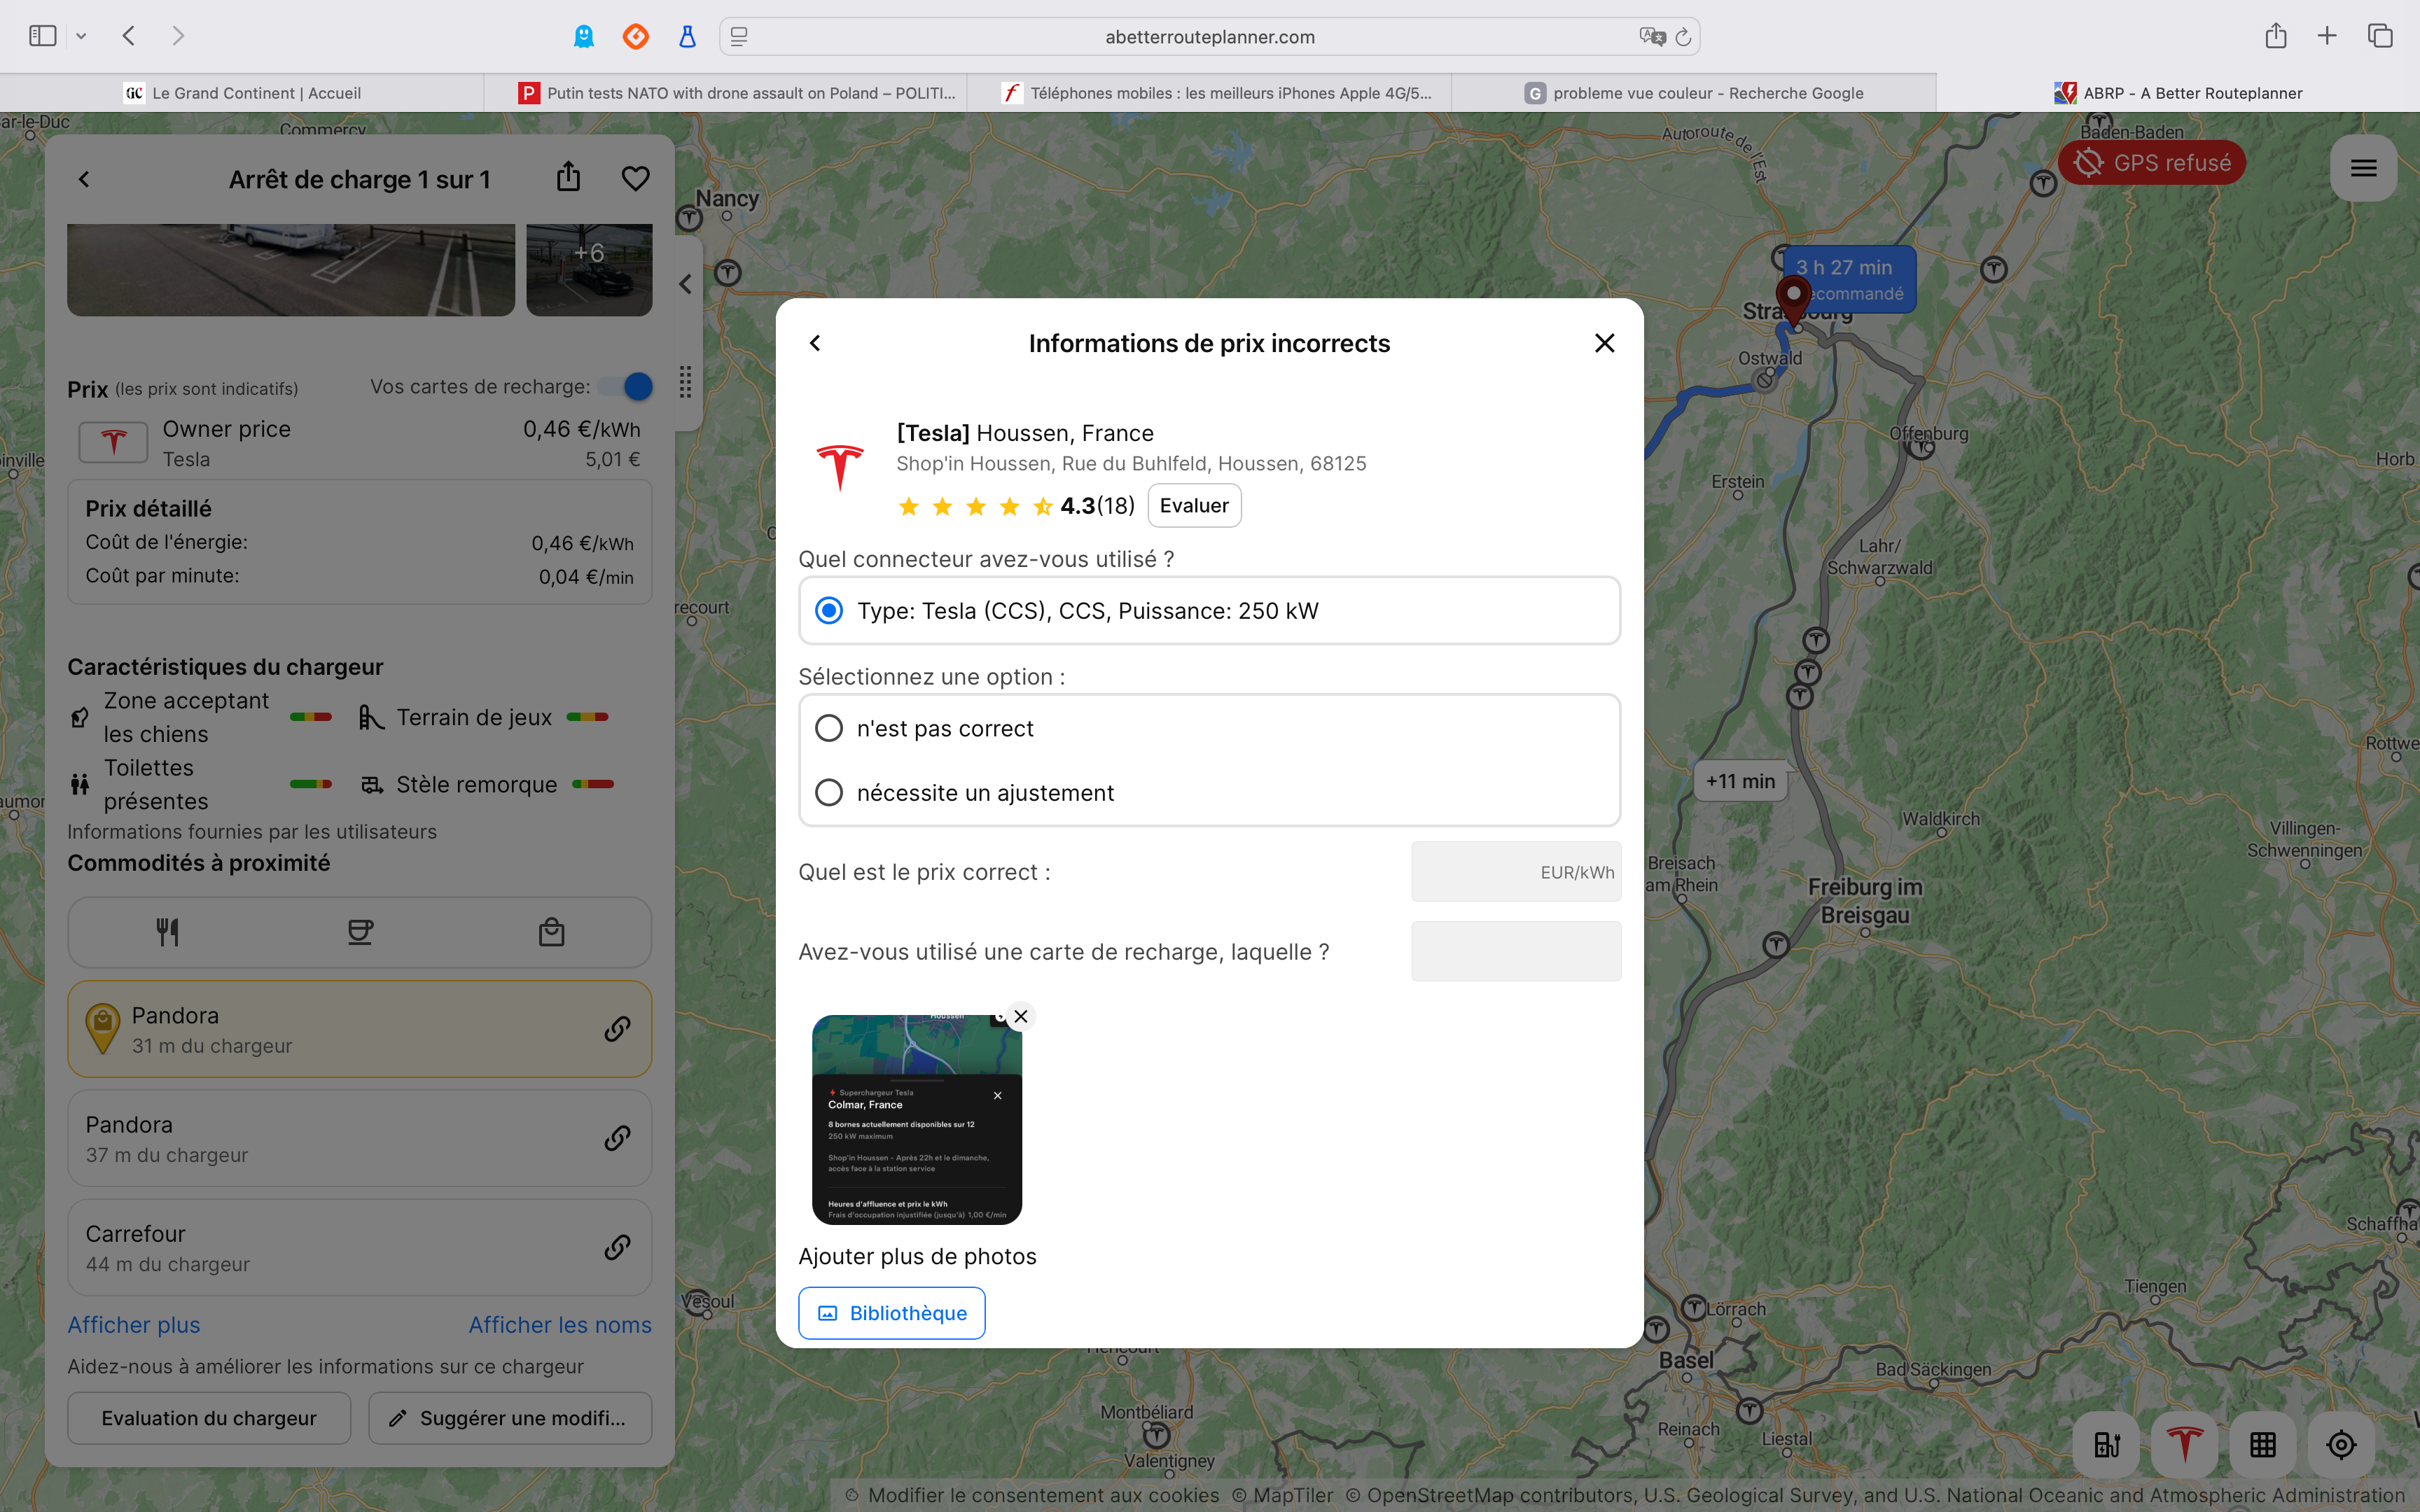Open the sidebar options chevron

pos(81,36)
